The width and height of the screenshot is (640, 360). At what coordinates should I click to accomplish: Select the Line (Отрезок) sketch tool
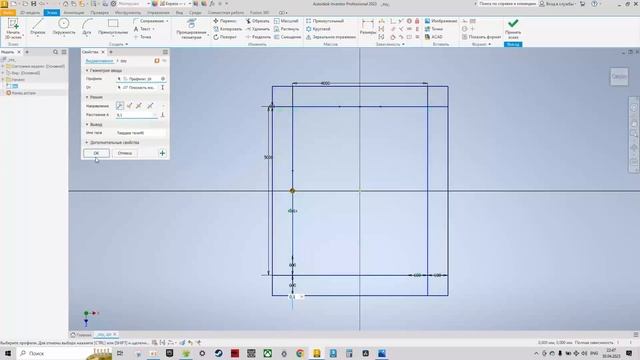pos(38,27)
